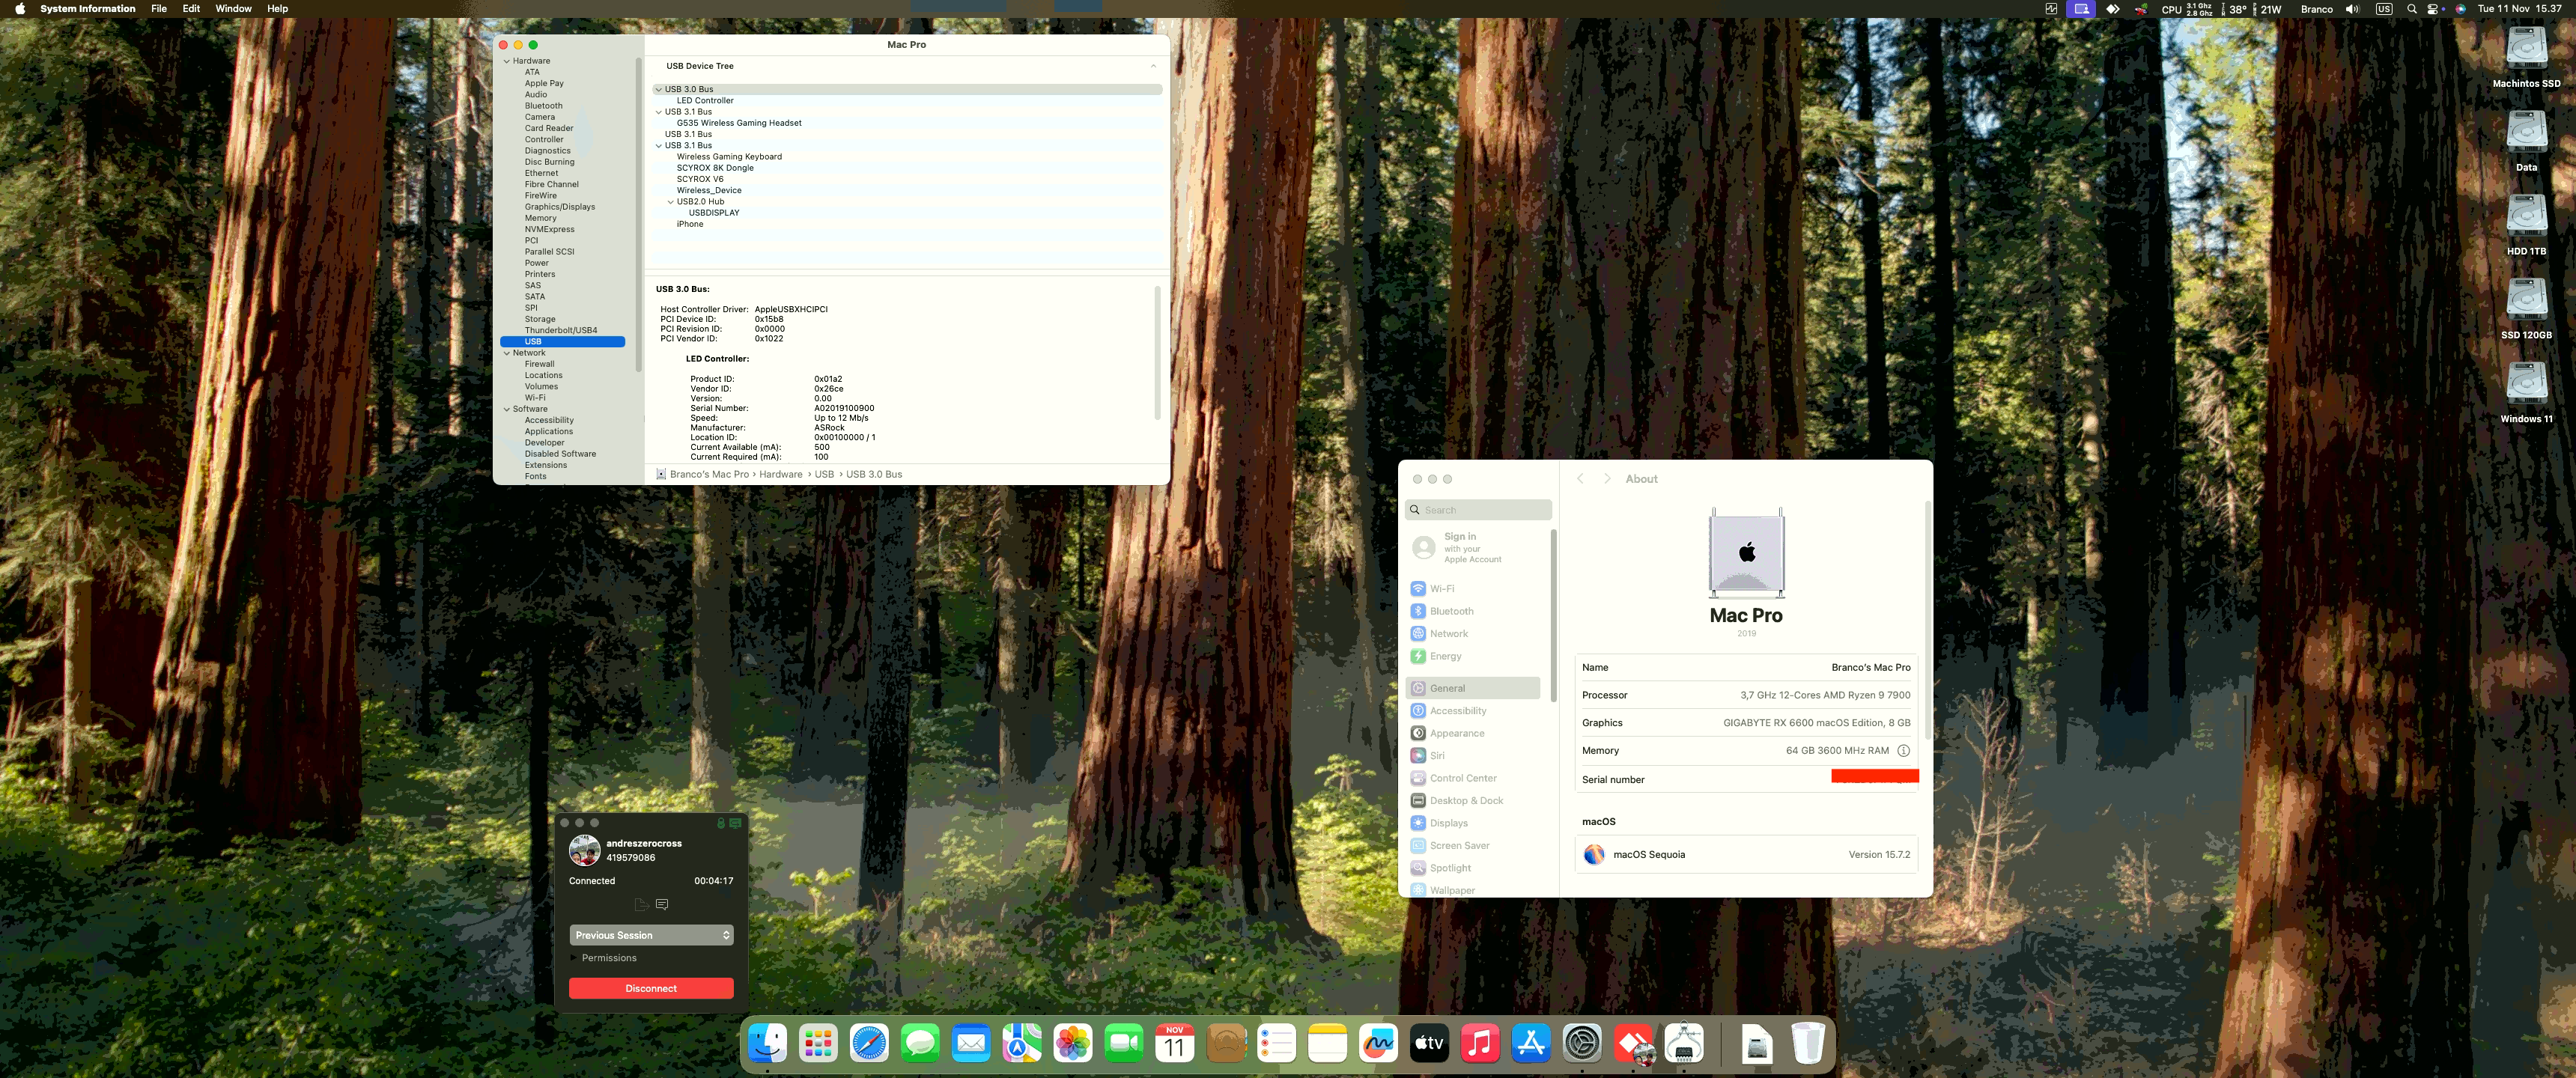Open the Edit menu
Viewport: 2576px width, 1078px height.
pos(191,9)
